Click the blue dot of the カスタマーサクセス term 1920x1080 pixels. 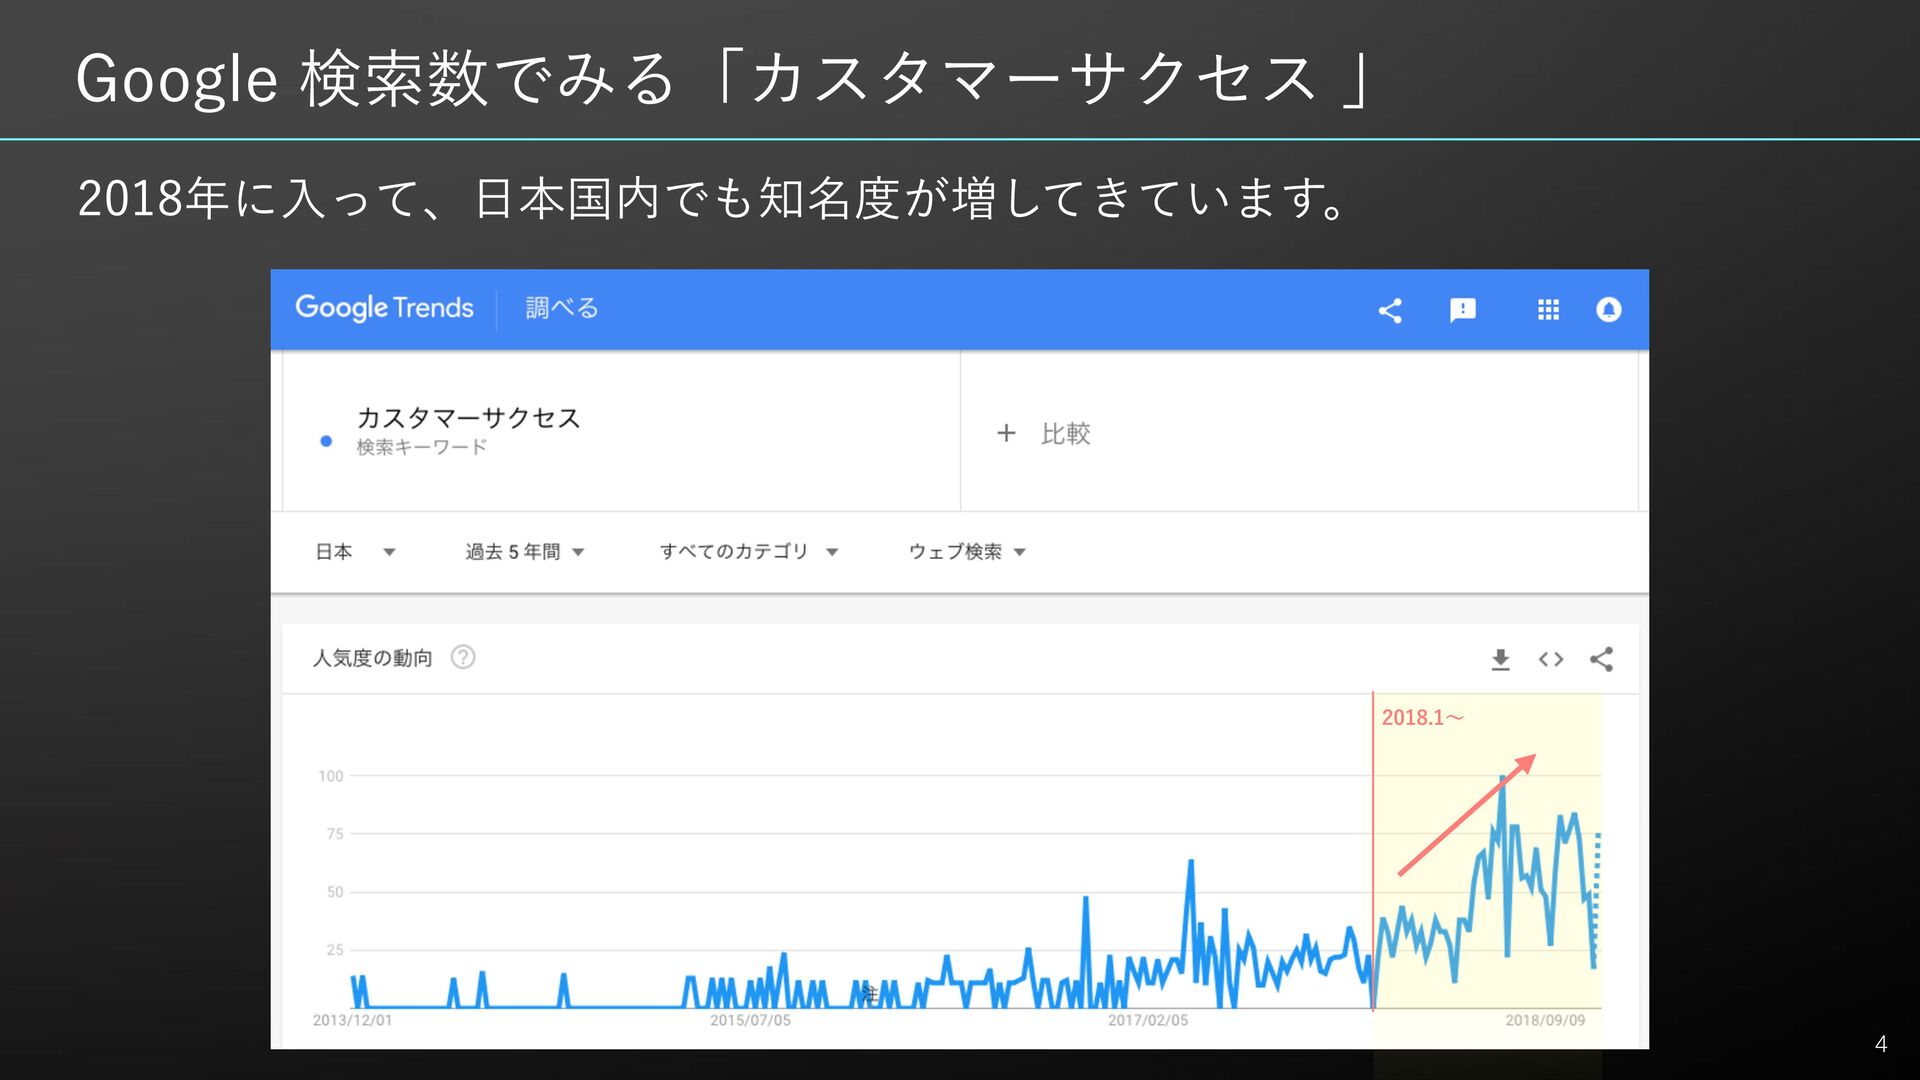(x=326, y=441)
